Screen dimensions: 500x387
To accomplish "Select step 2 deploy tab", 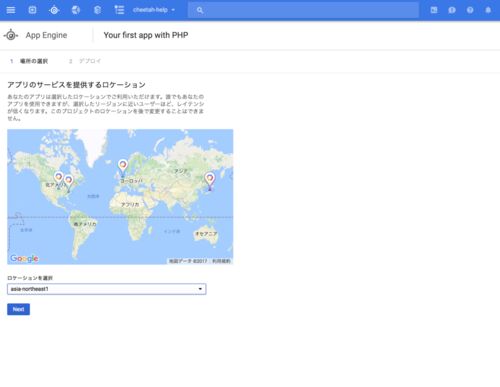I will click(x=85, y=61).
